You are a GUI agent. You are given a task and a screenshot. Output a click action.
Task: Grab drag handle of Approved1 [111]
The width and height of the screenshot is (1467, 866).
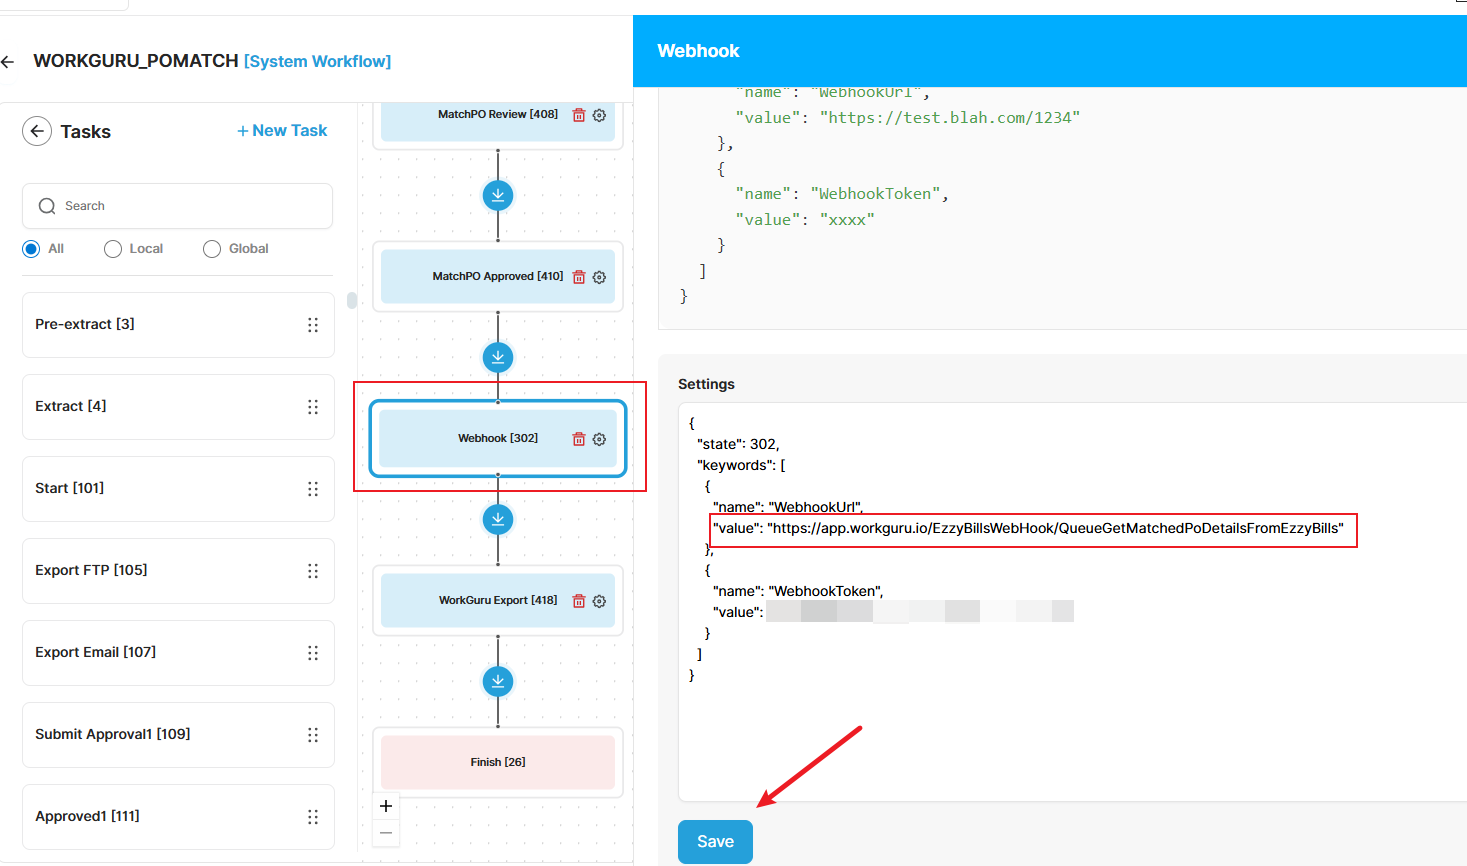pyautogui.click(x=313, y=817)
